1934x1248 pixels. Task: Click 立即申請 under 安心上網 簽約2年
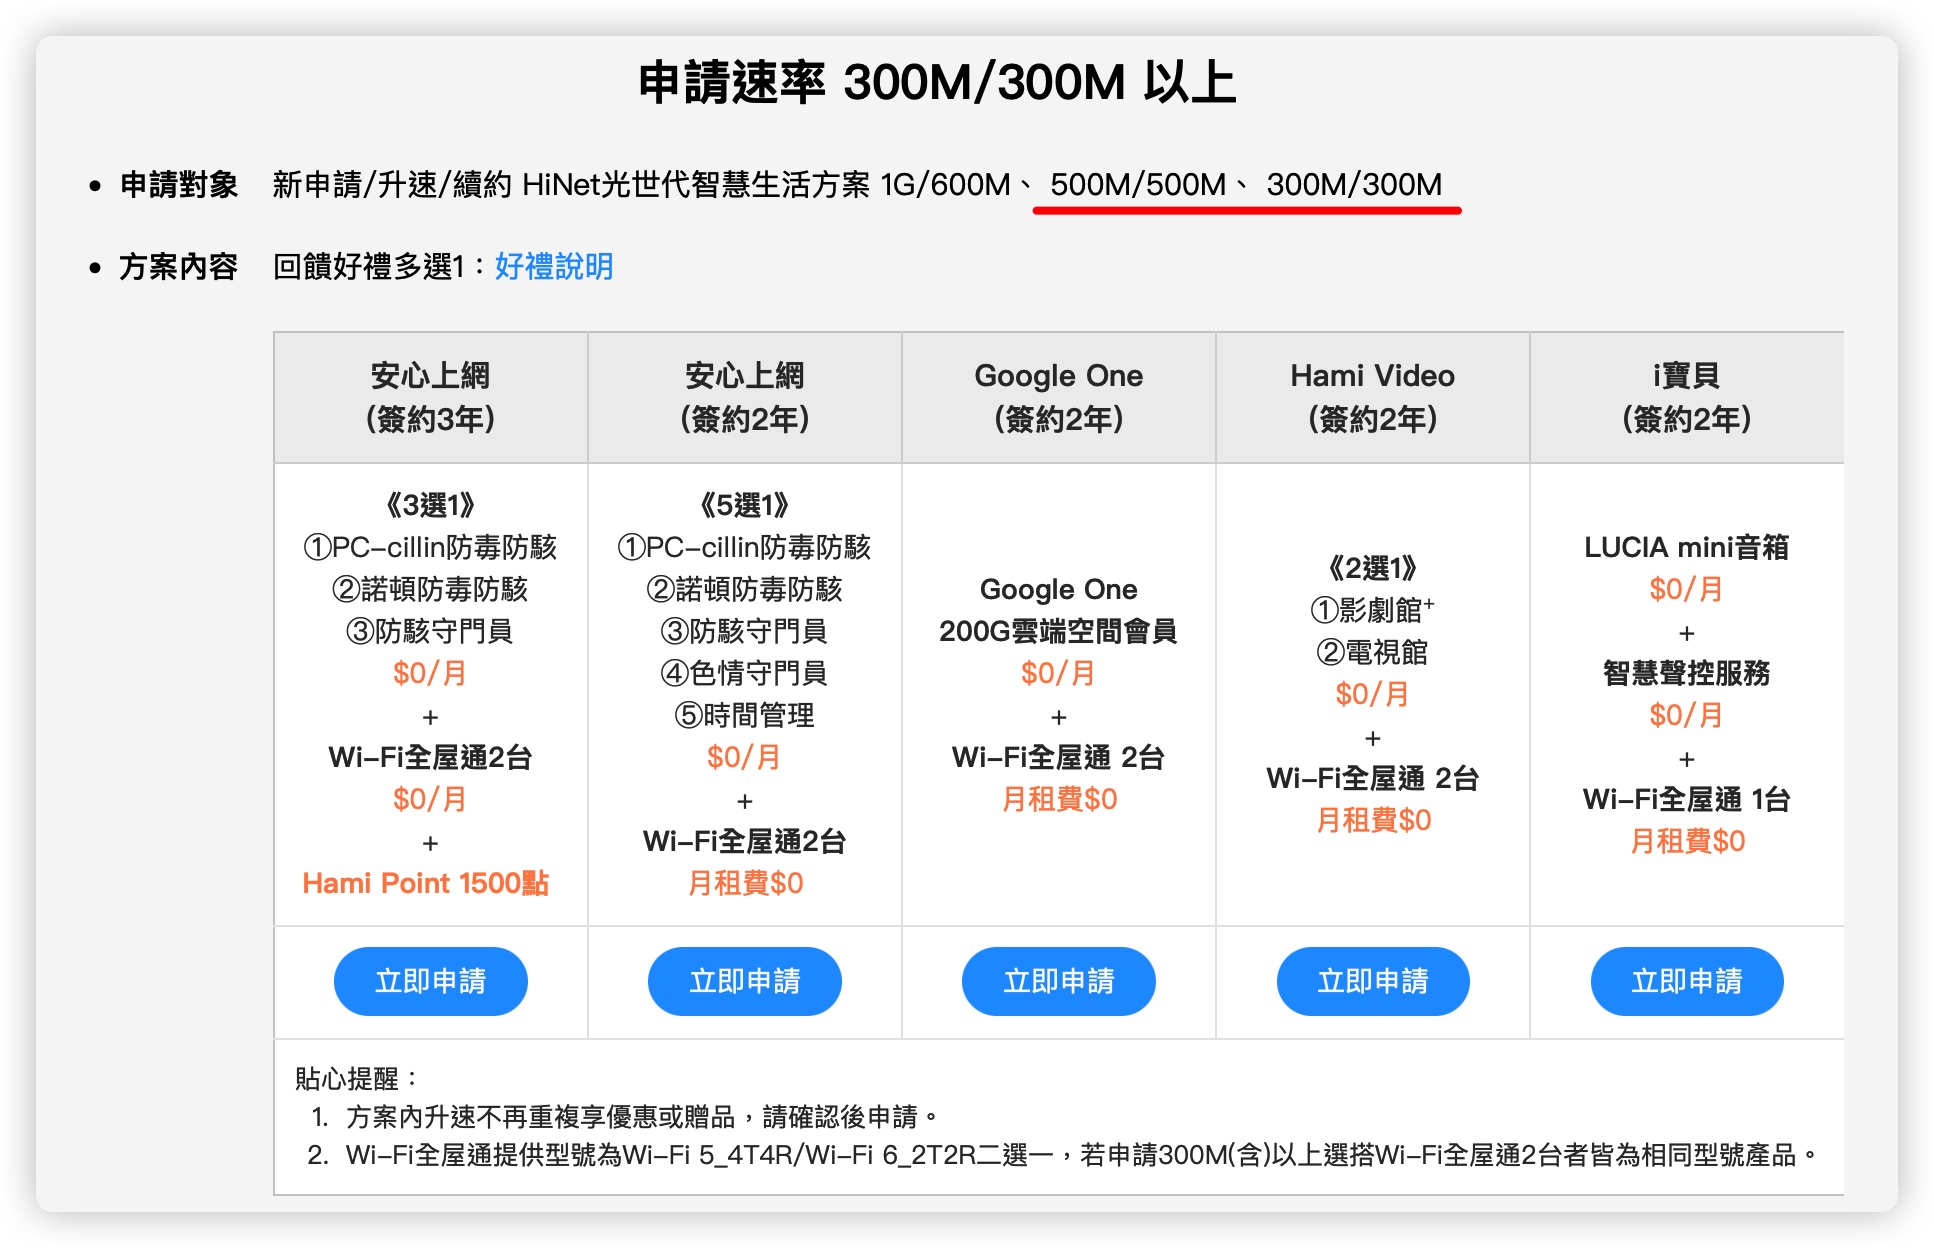pos(744,981)
